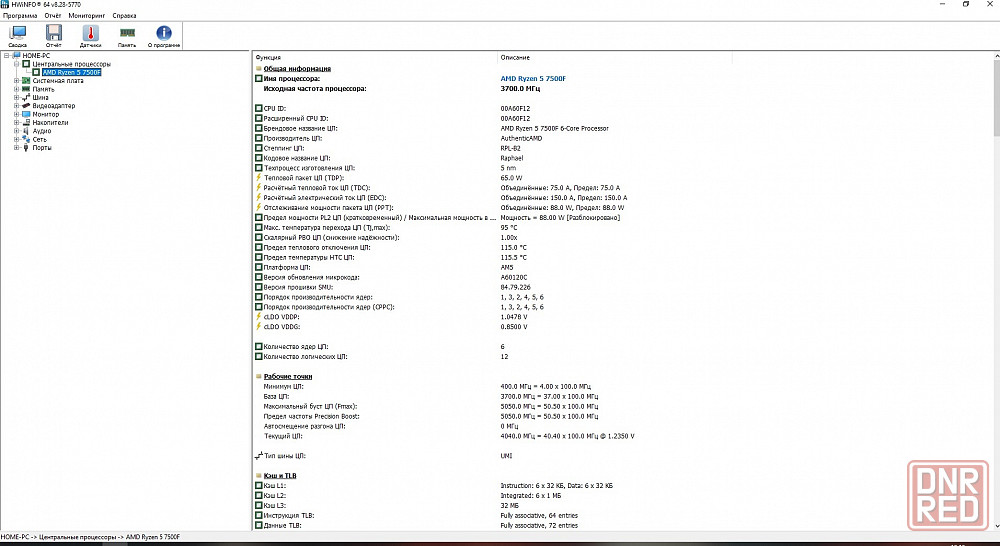Open the О программе info icon
The height and width of the screenshot is (546, 1000).
click(164, 33)
